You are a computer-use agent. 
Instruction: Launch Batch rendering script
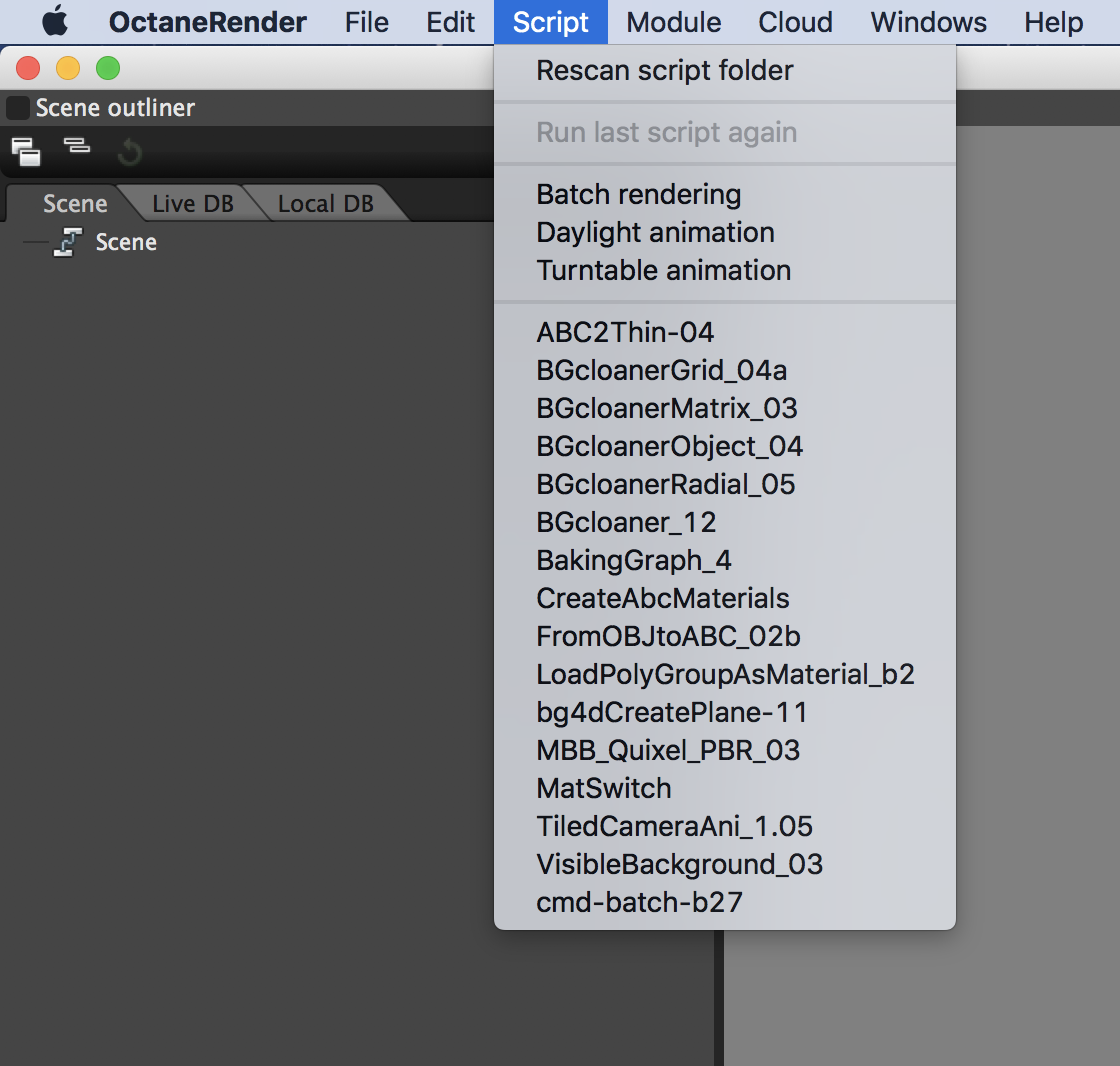tap(724, 194)
